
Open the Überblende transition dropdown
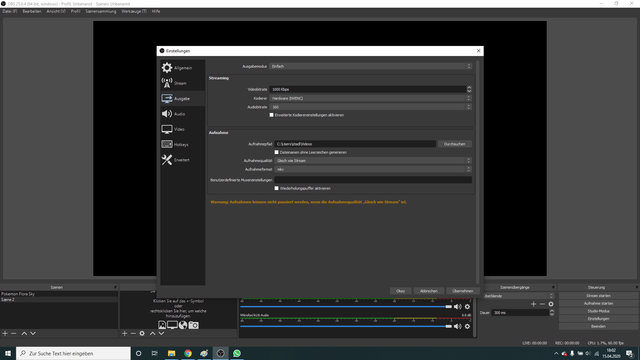[x=518, y=296]
